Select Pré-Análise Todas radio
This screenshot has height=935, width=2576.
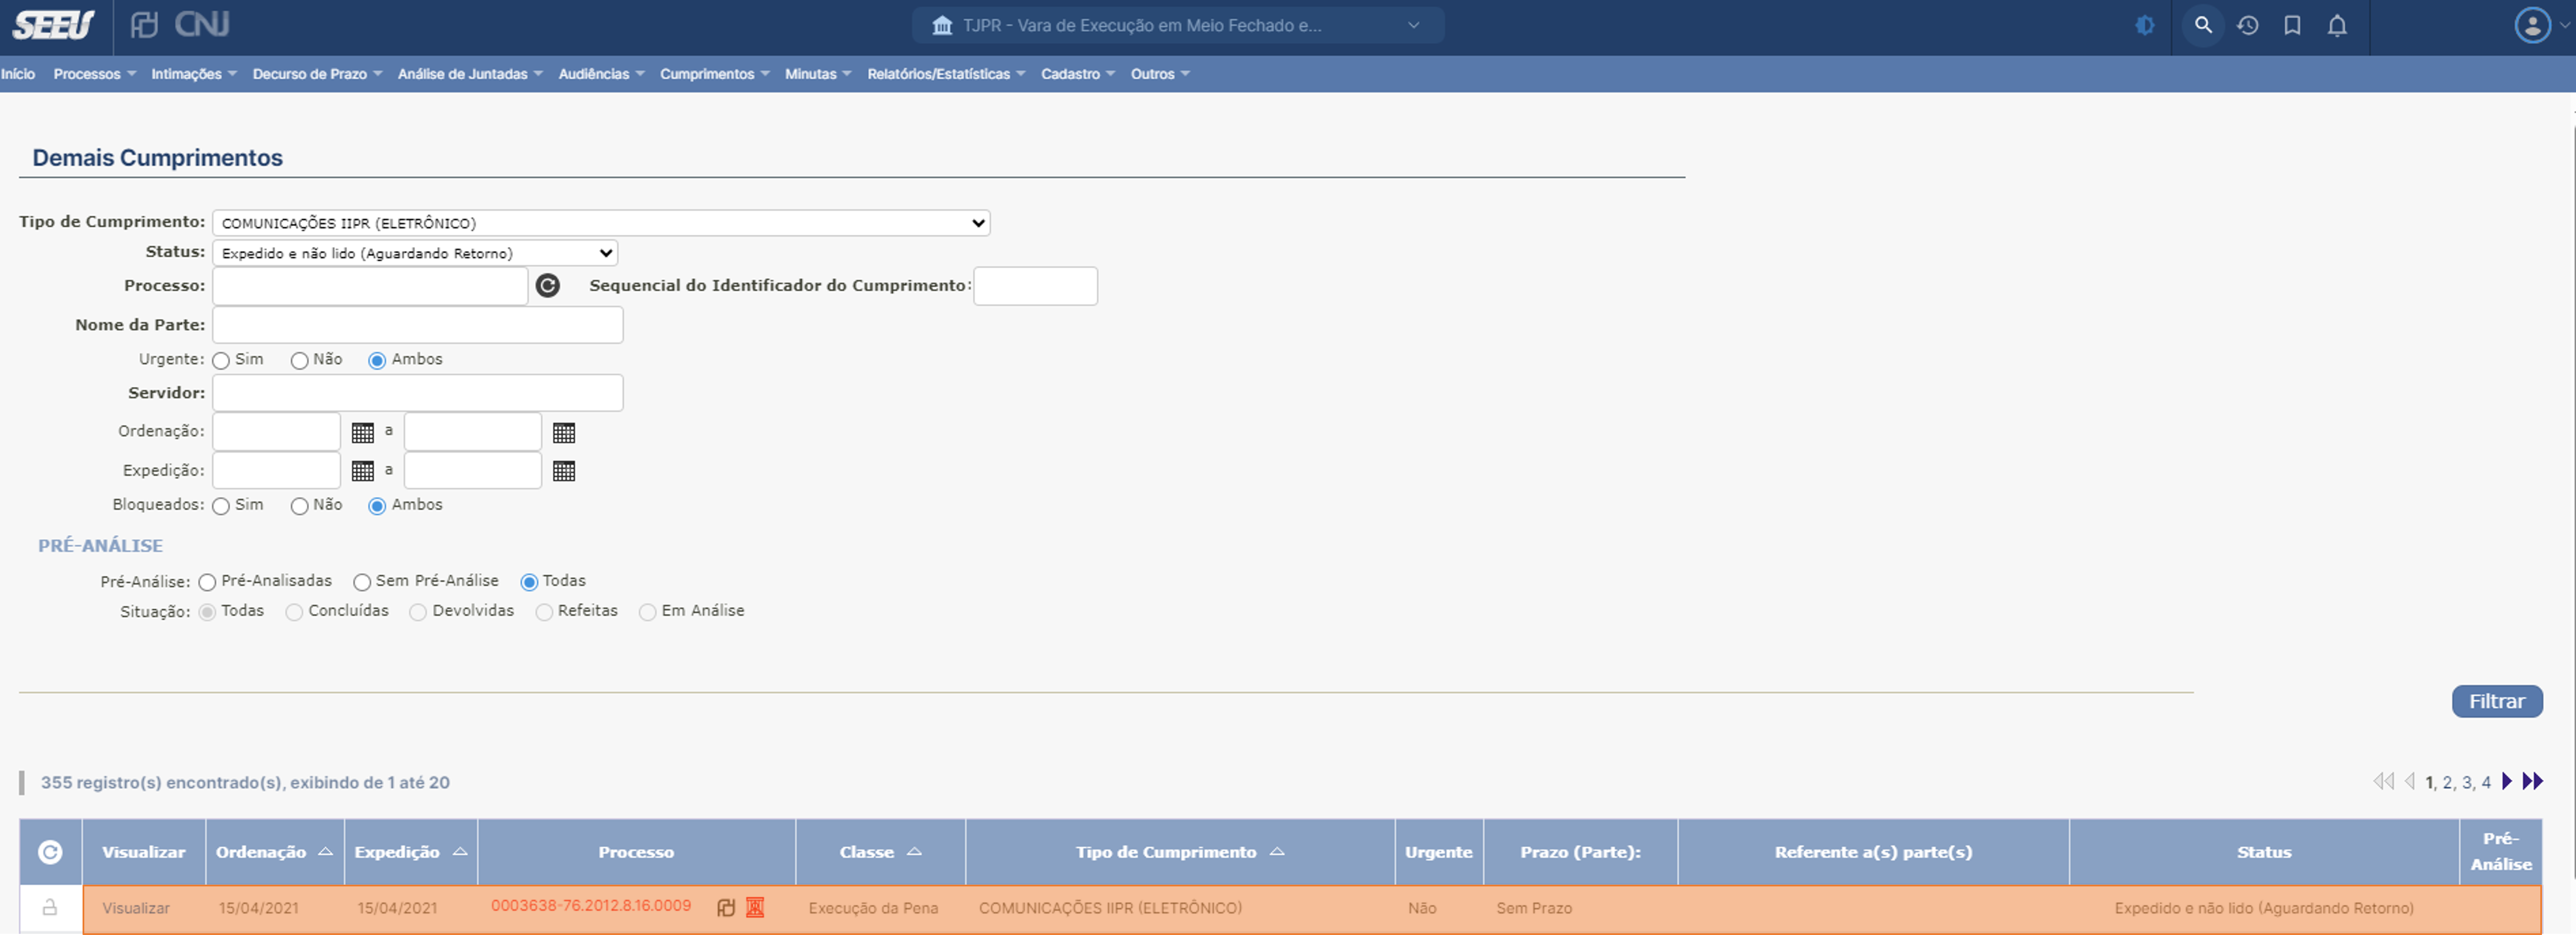[529, 583]
